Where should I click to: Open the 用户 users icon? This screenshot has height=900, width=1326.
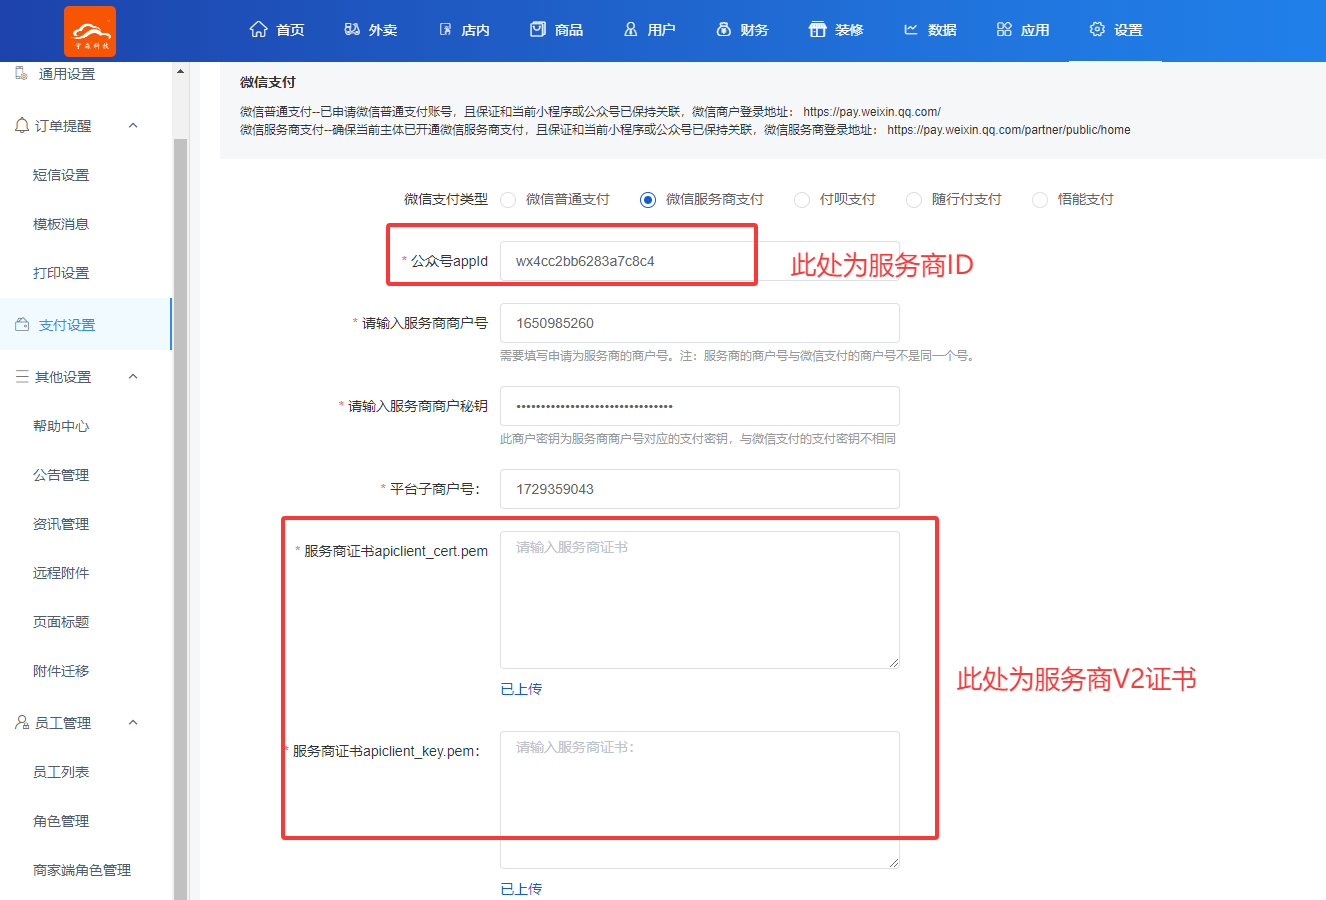pos(631,29)
